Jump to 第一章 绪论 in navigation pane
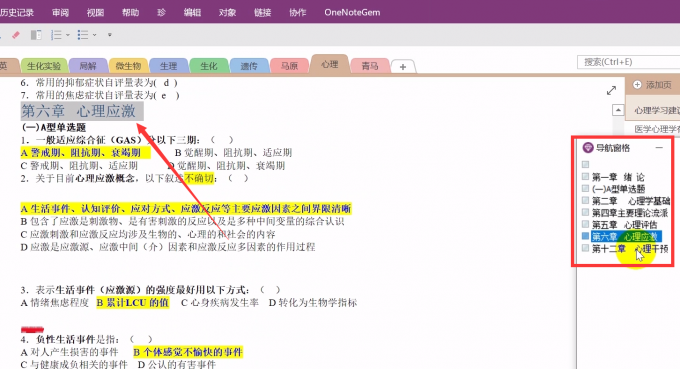This screenshot has width=680, height=369. (618, 177)
